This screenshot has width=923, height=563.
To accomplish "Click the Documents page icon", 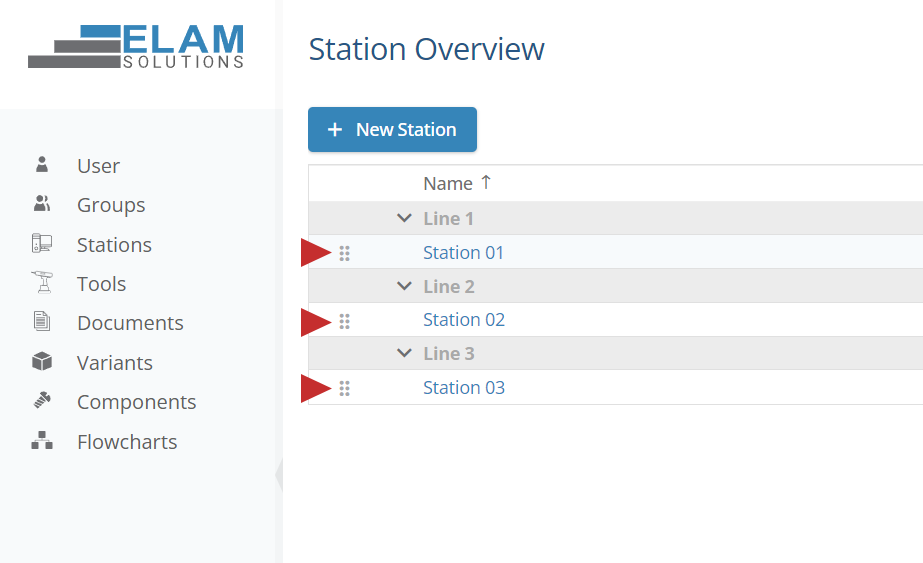I will pyautogui.click(x=42, y=322).
